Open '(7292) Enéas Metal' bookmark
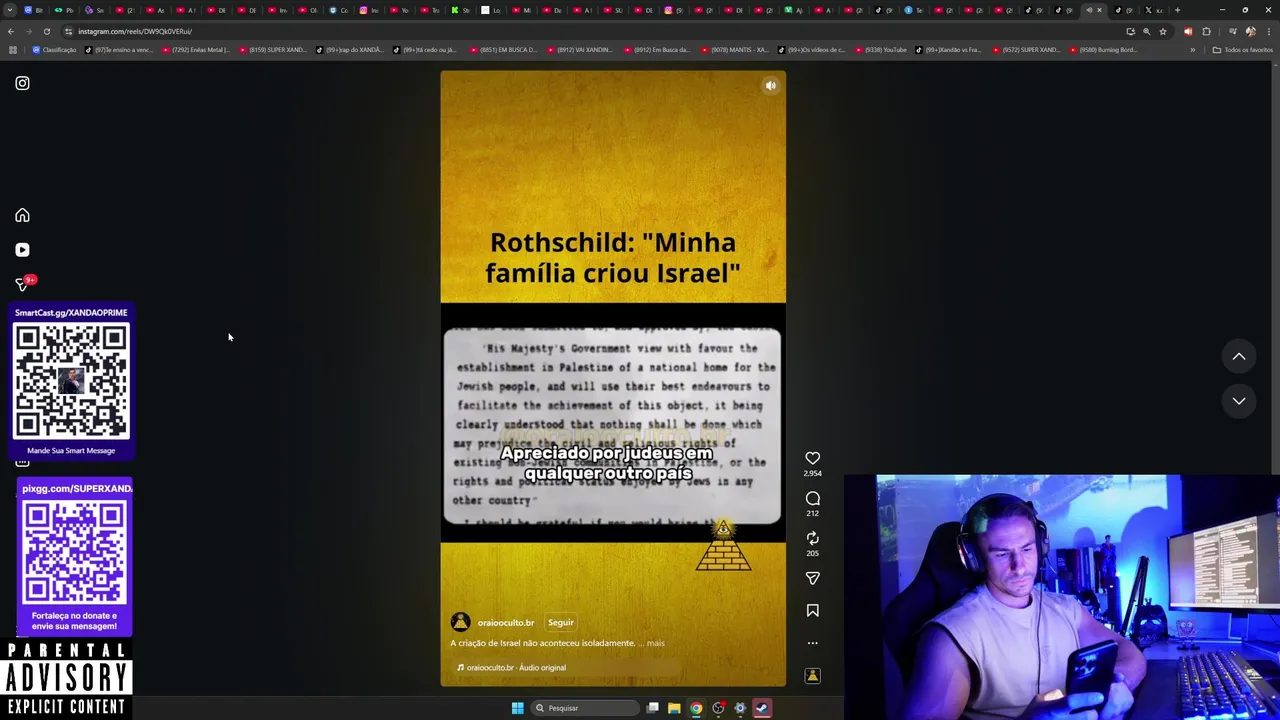Screen dimensions: 1280x720 195,50
